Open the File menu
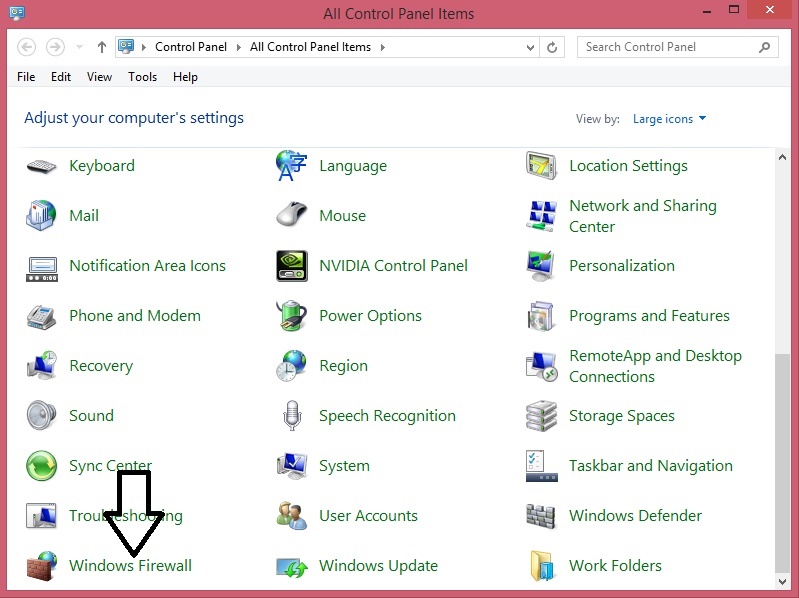 [26, 77]
